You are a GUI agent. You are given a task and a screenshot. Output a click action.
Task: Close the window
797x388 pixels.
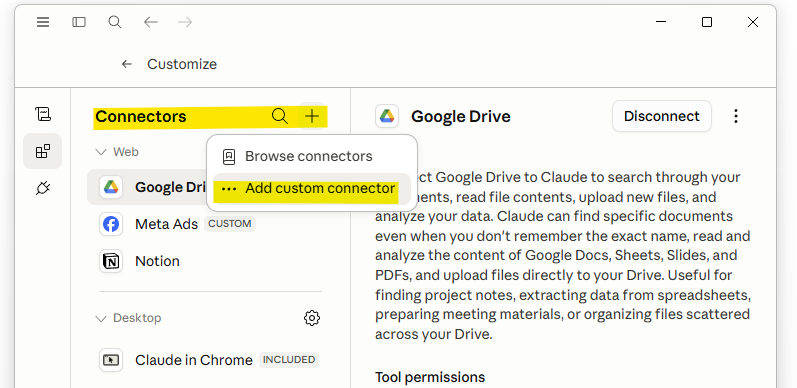pos(753,22)
